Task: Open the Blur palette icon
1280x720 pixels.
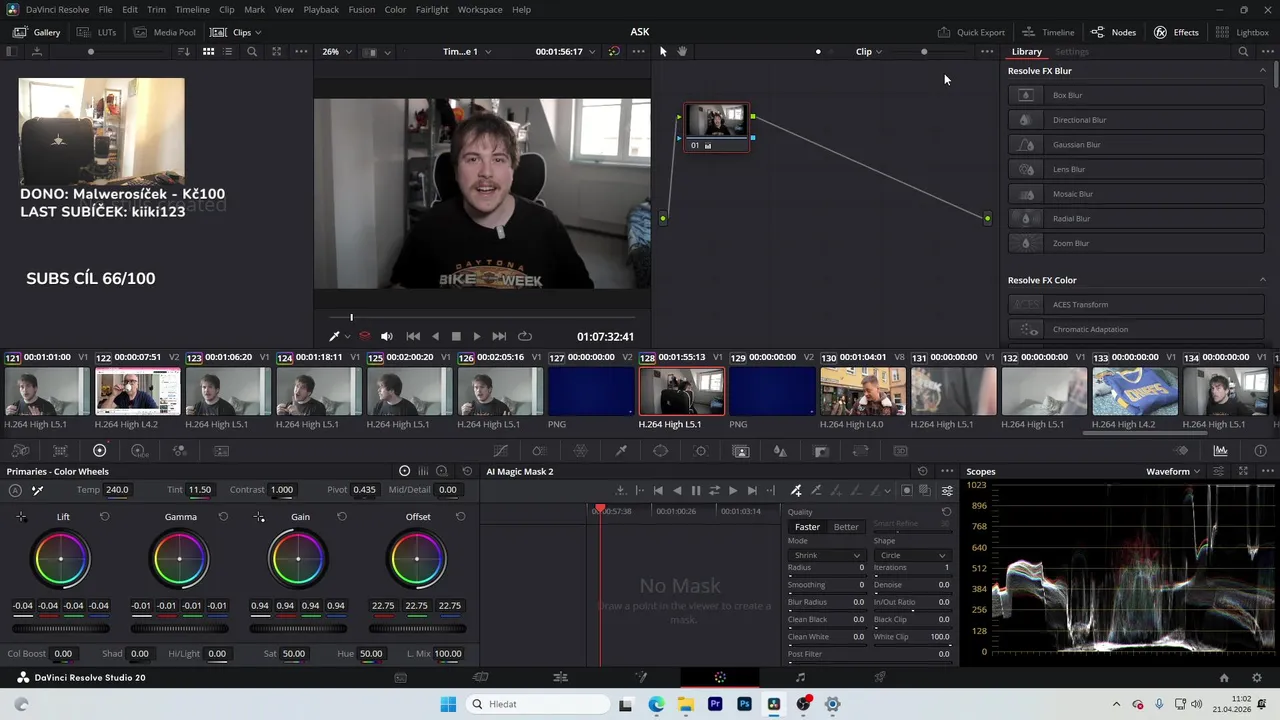Action: point(781,451)
